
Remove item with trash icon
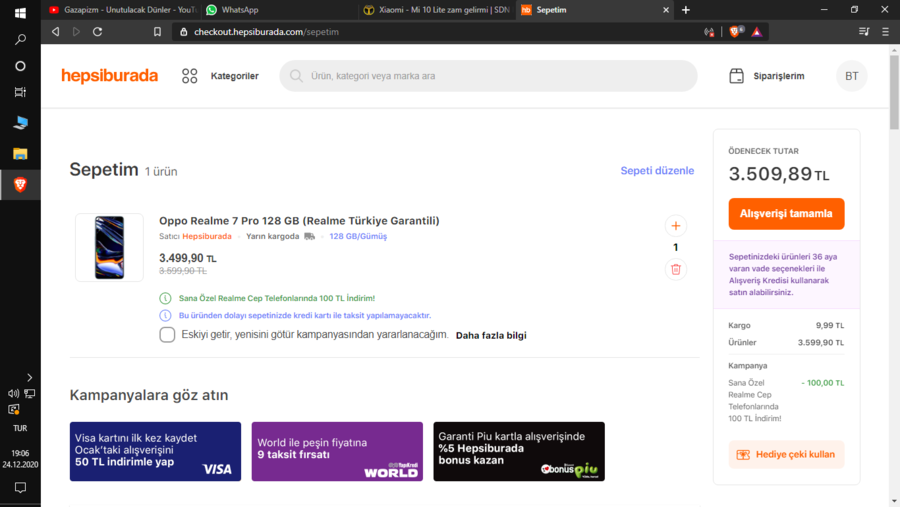(x=676, y=269)
